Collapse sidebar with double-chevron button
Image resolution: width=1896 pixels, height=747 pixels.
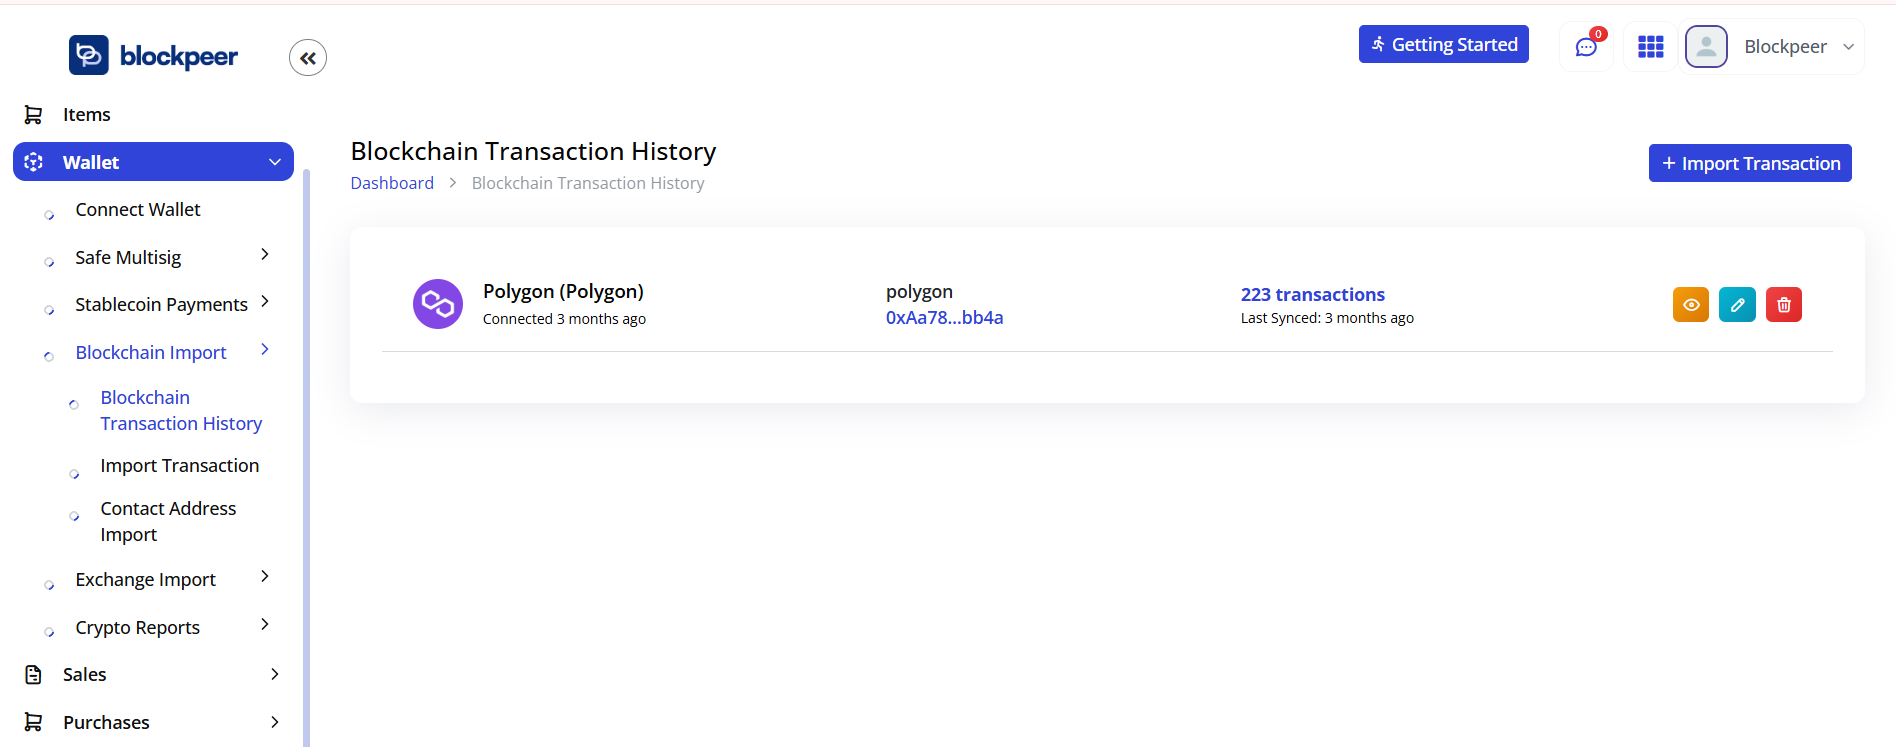click(x=308, y=58)
